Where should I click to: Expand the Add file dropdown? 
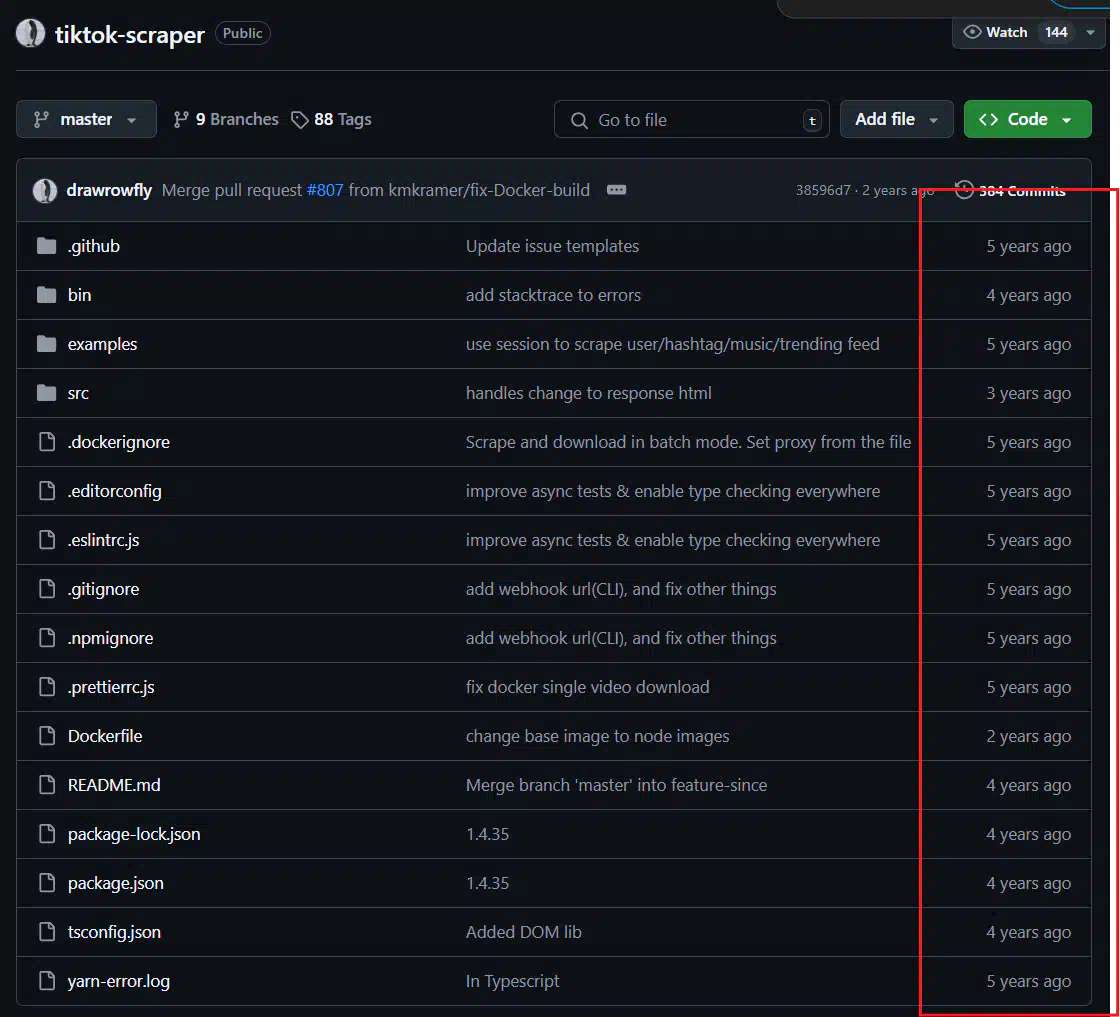click(x=896, y=119)
